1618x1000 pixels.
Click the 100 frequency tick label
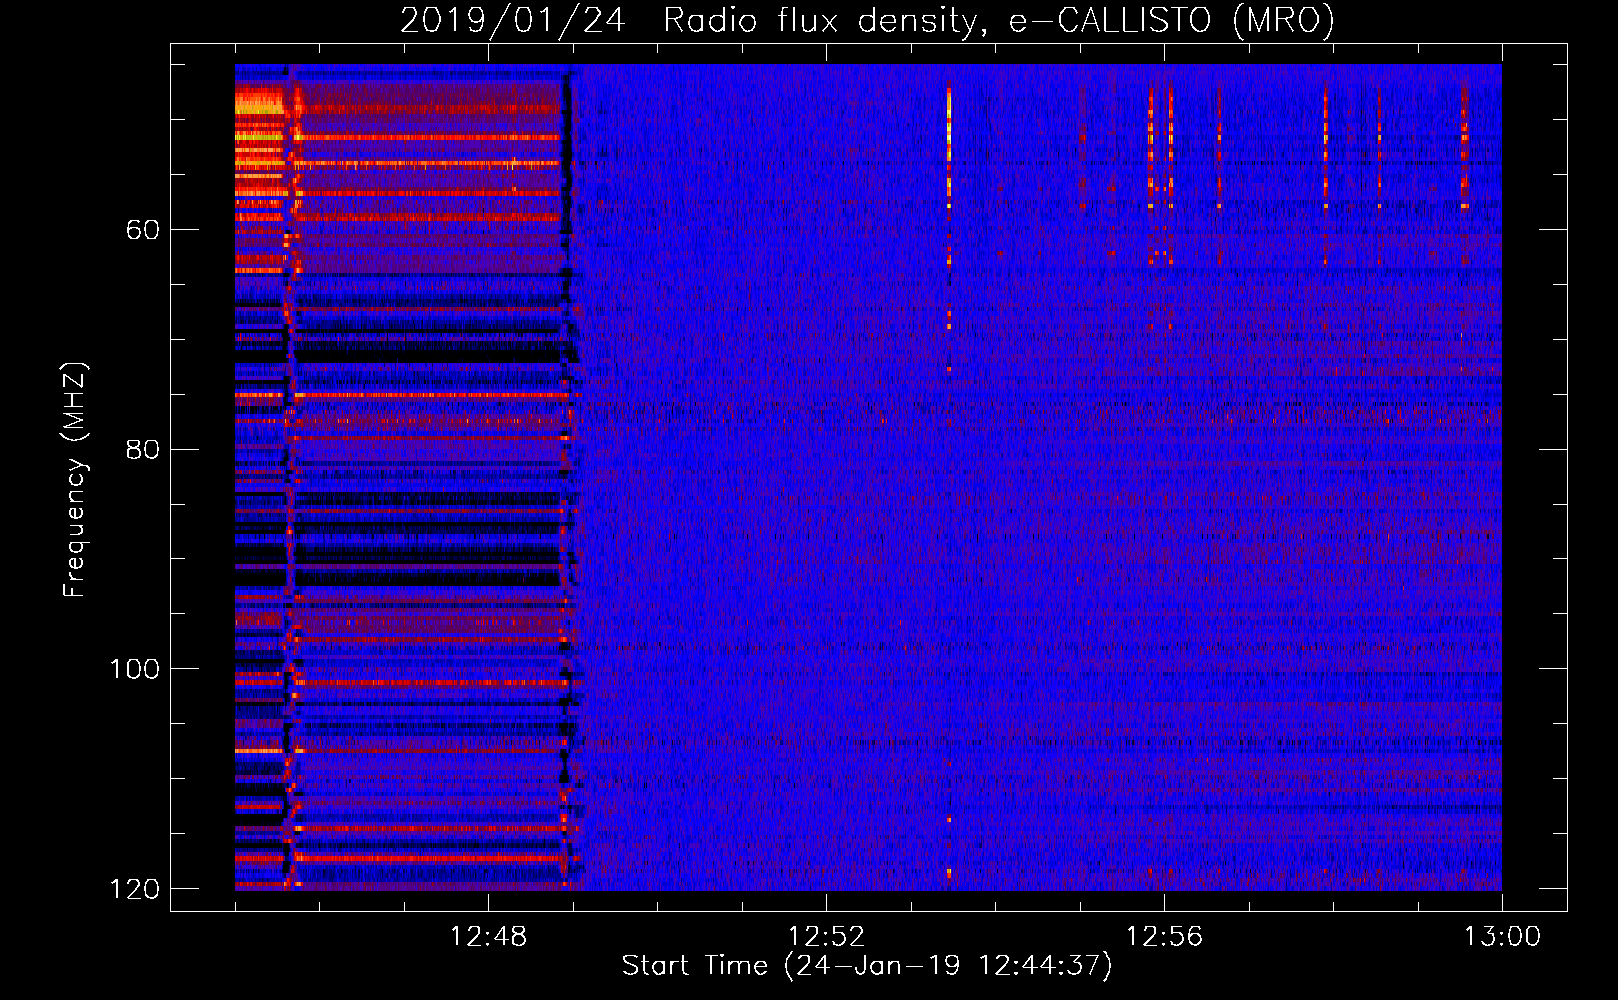pyautogui.click(x=134, y=669)
